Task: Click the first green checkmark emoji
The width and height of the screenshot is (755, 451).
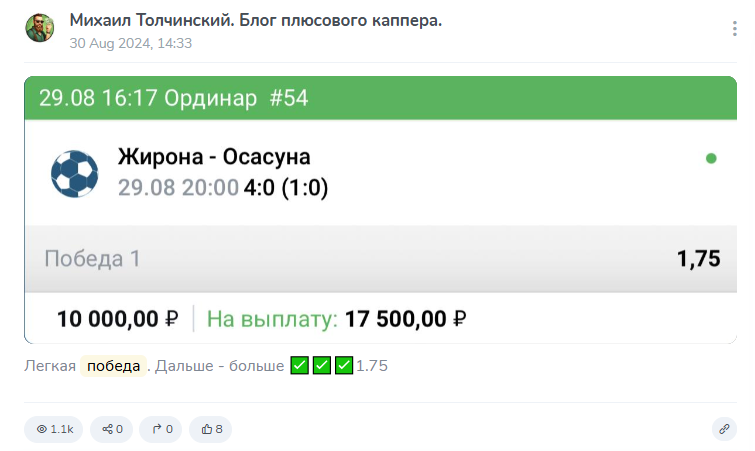Action: [x=300, y=365]
